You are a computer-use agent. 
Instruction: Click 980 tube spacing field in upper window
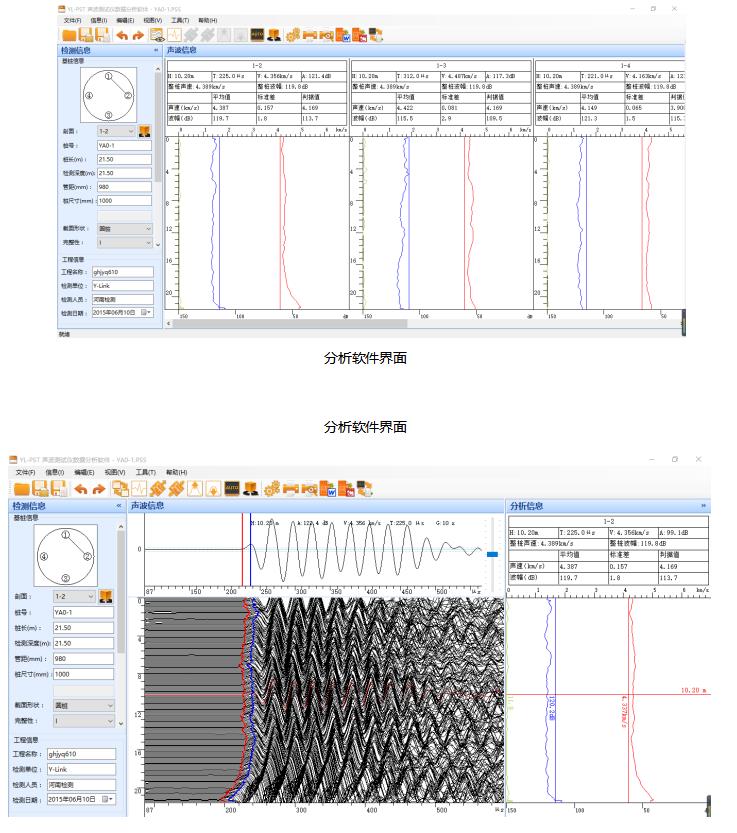click(124, 186)
